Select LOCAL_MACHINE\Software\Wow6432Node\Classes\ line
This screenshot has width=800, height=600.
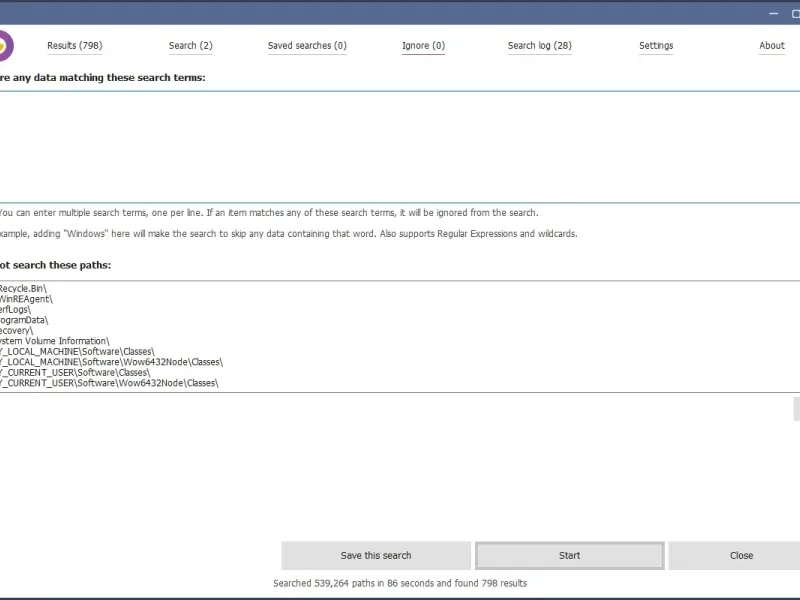click(x=111, y=362)
